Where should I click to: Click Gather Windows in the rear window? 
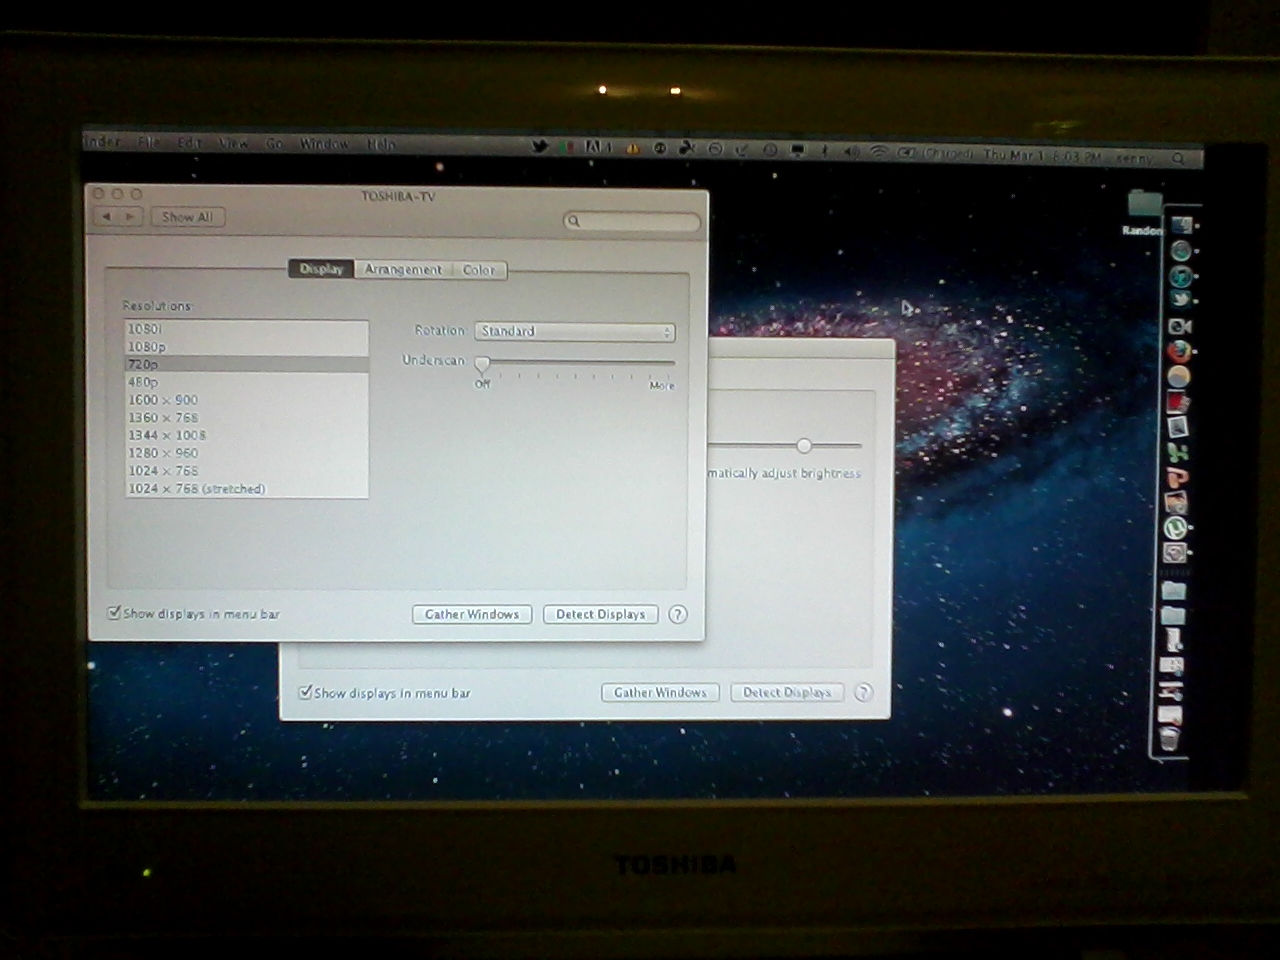660,692
